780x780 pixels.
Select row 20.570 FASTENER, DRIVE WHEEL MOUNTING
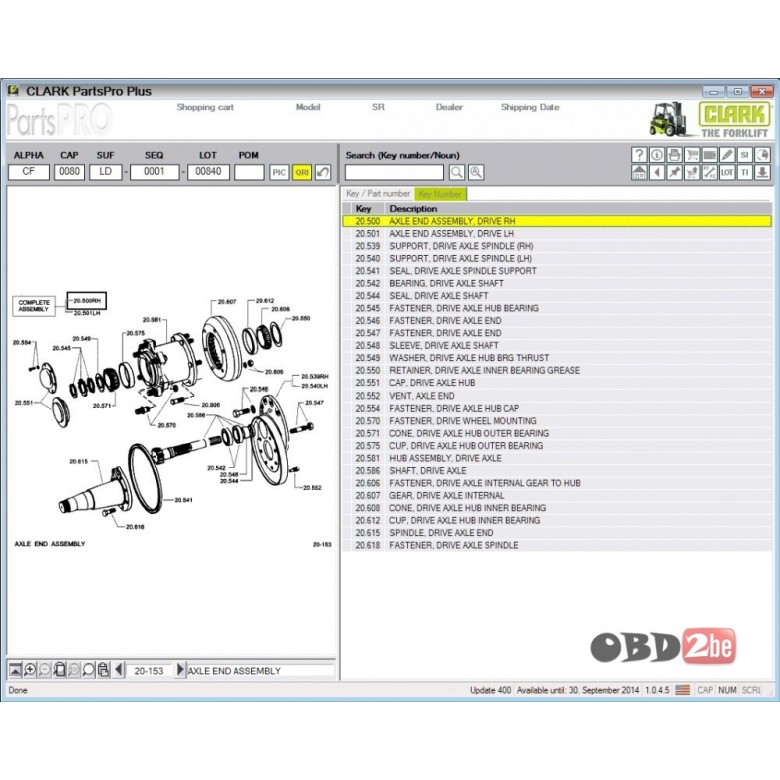pyautogui.click(x=557, y=421)
